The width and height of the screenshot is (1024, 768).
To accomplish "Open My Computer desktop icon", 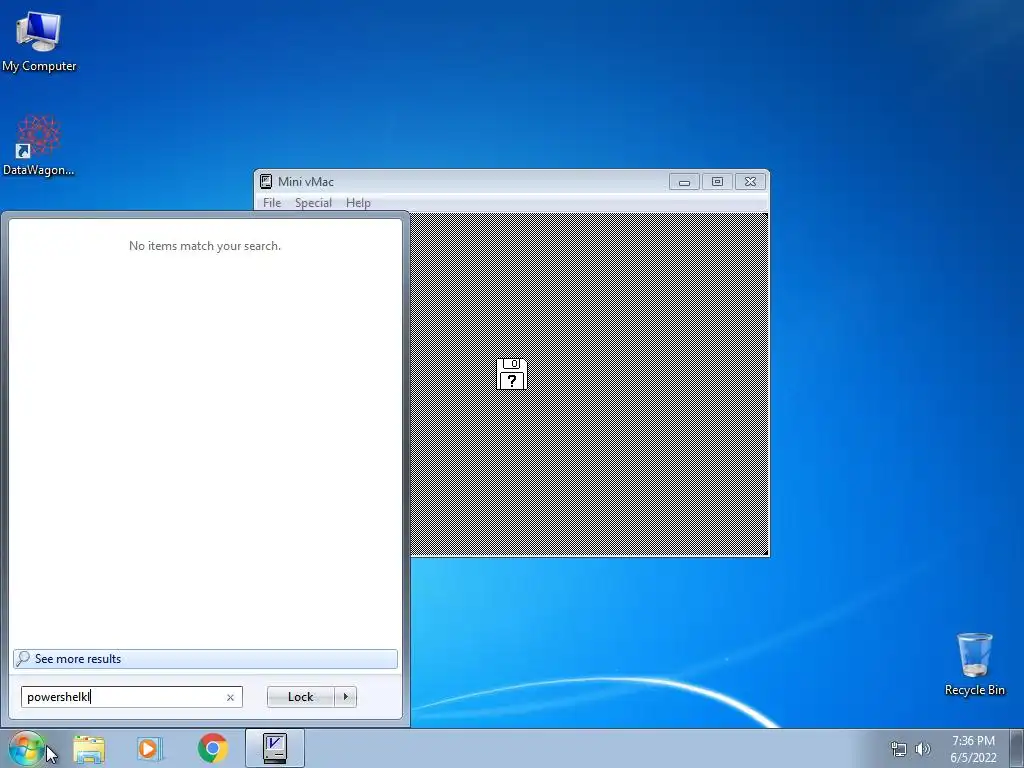I will coord(39,40).
